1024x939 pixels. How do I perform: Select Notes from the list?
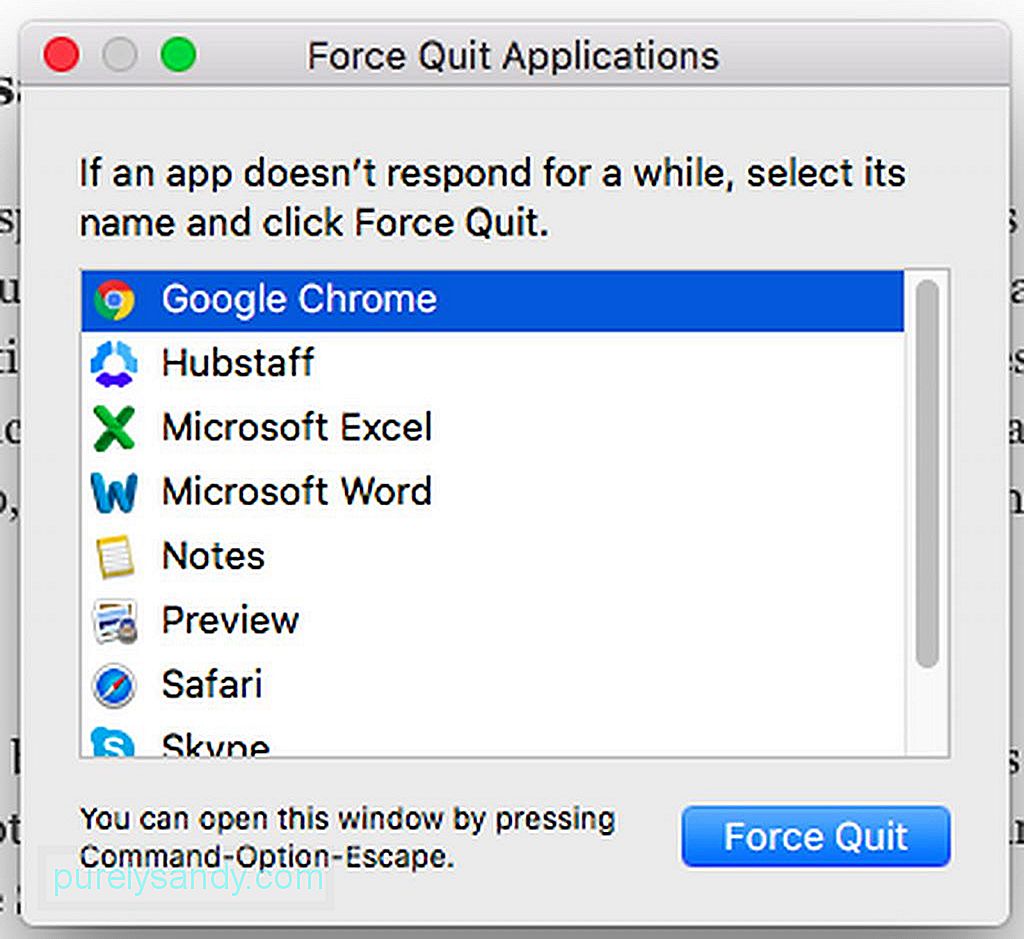tap(493, 556)
